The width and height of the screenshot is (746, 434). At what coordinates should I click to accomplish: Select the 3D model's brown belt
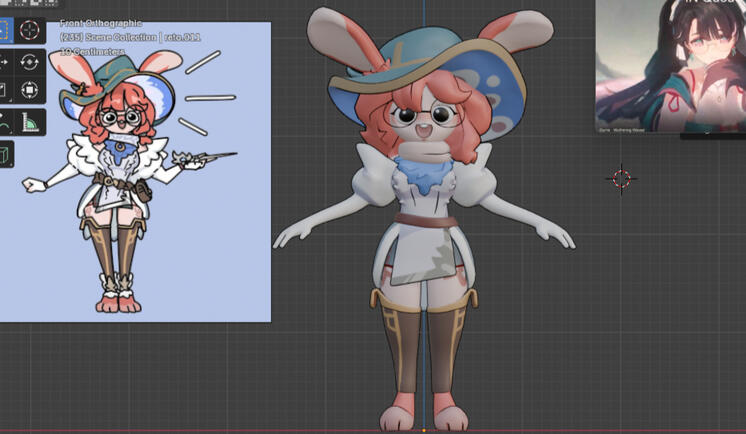426,220
